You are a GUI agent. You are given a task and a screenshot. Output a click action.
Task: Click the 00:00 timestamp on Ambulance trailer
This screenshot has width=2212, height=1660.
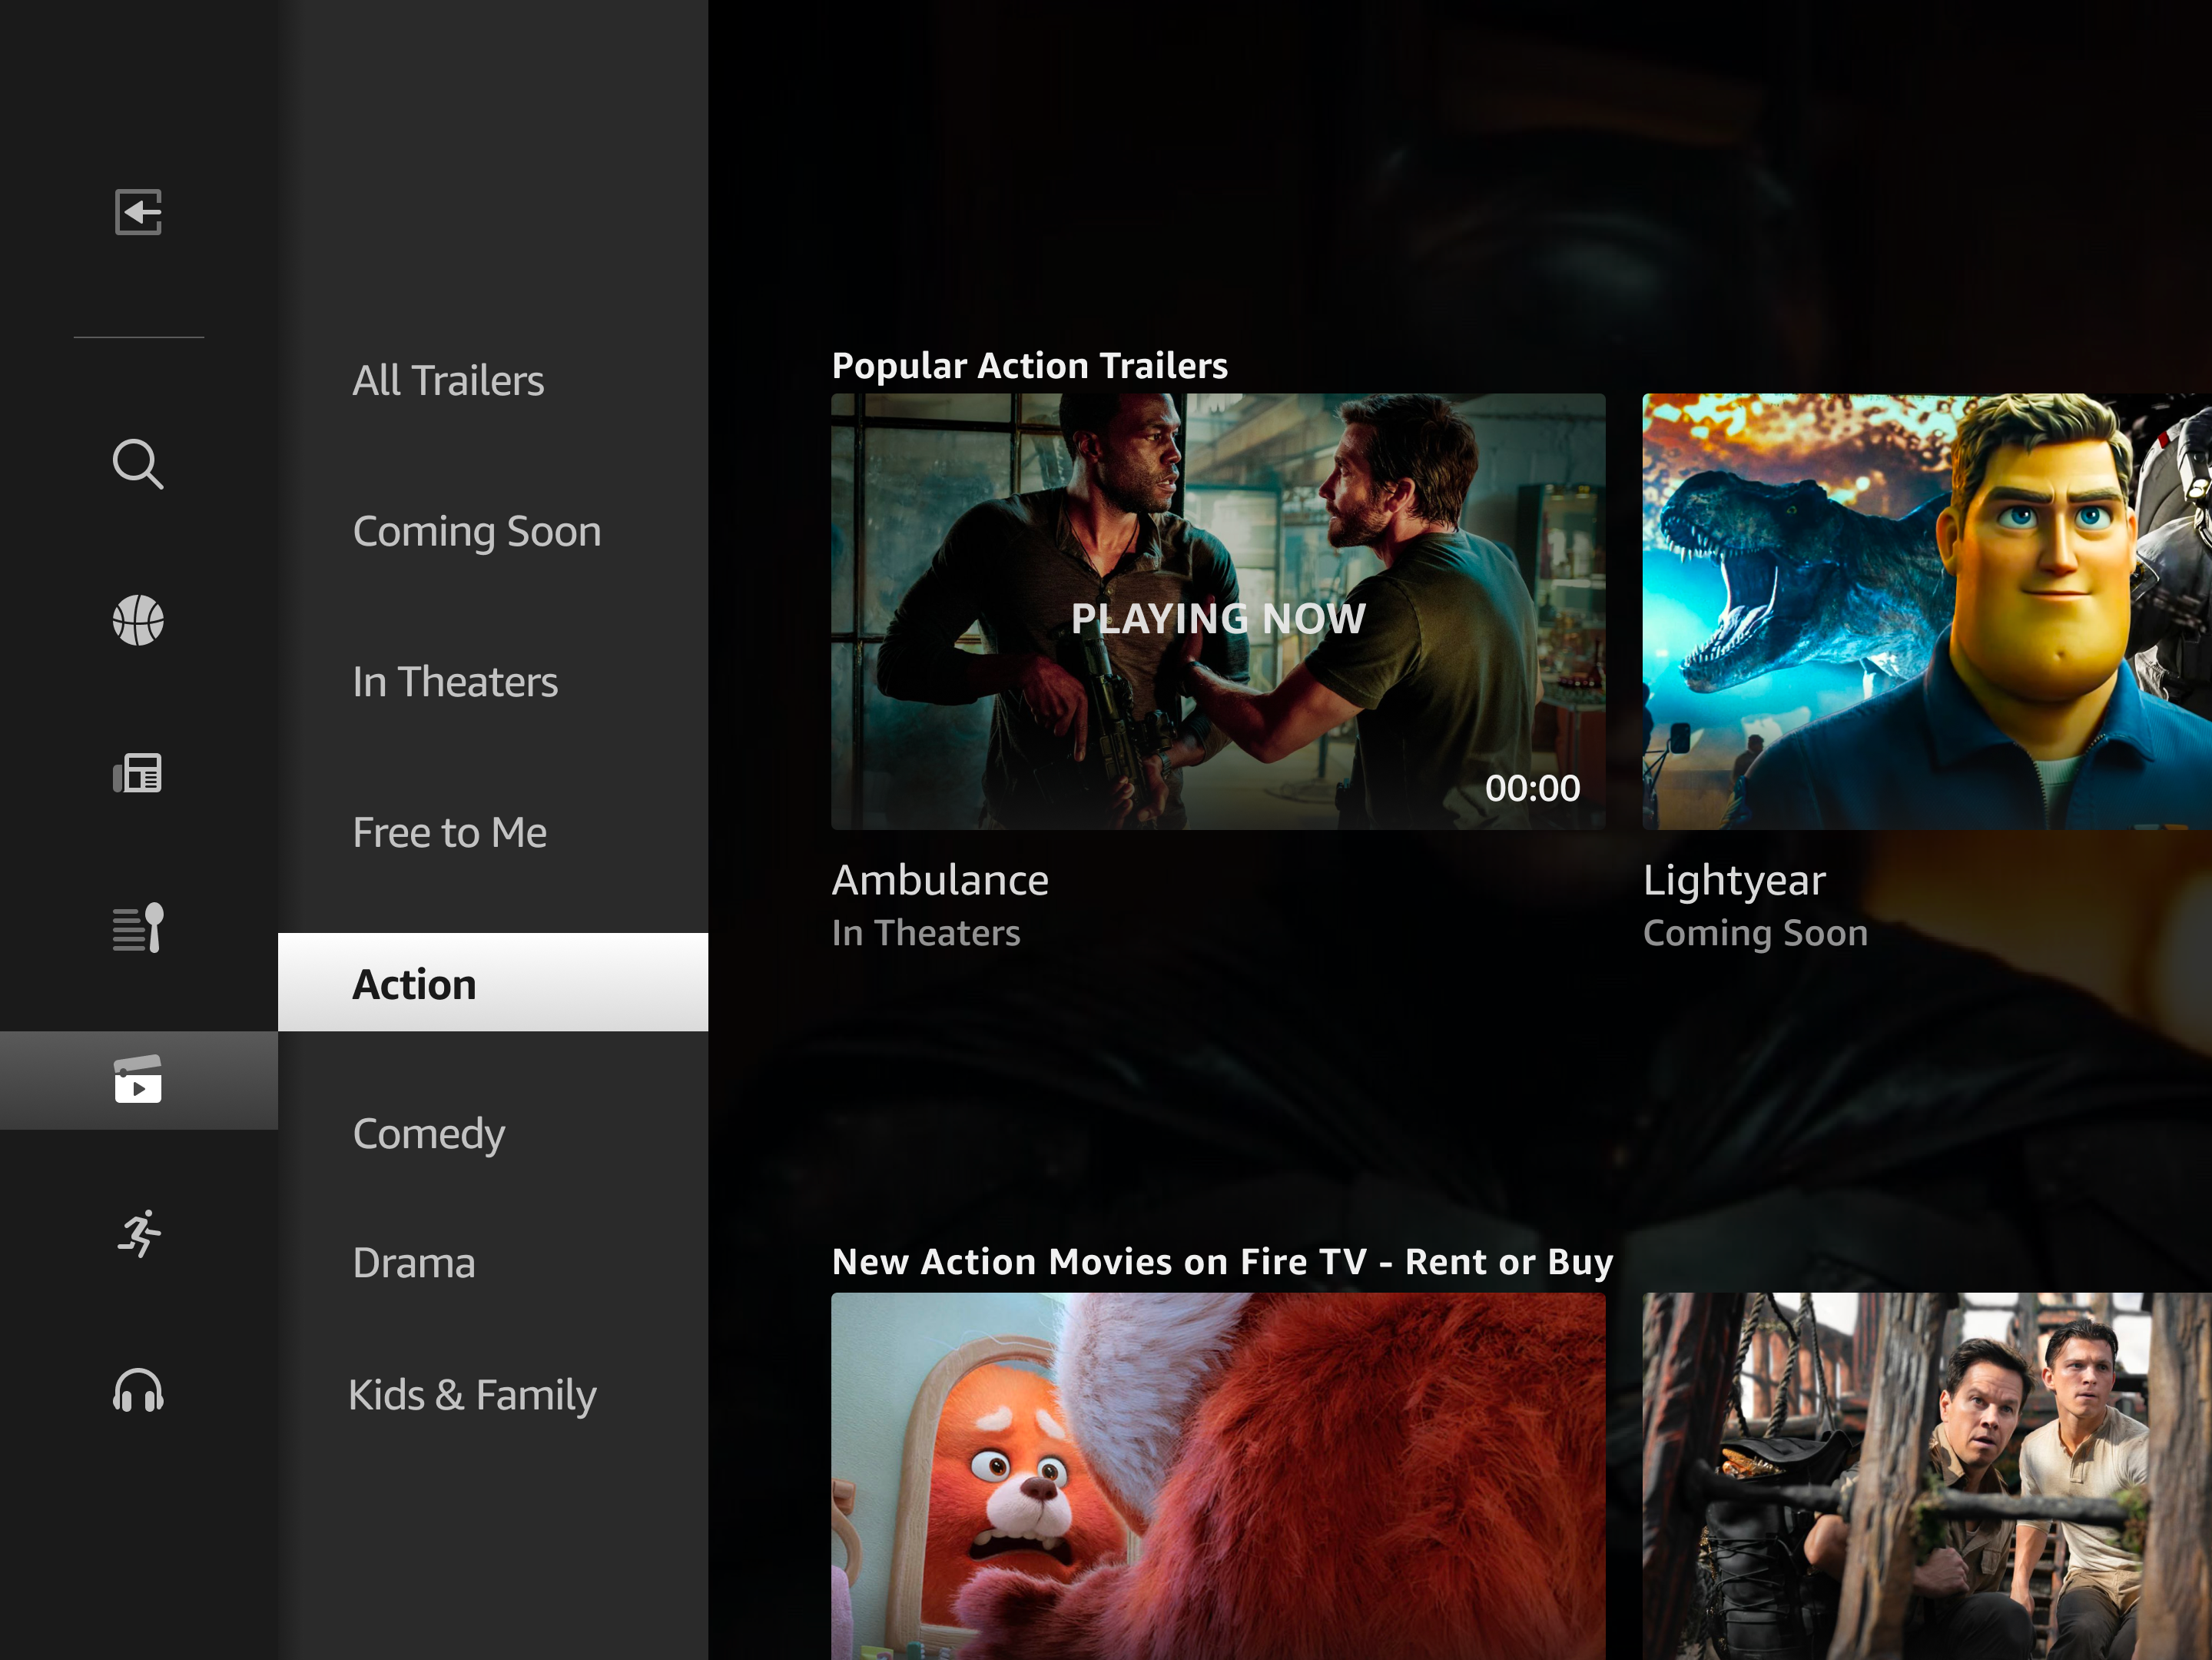click(x=1532, y=789)
